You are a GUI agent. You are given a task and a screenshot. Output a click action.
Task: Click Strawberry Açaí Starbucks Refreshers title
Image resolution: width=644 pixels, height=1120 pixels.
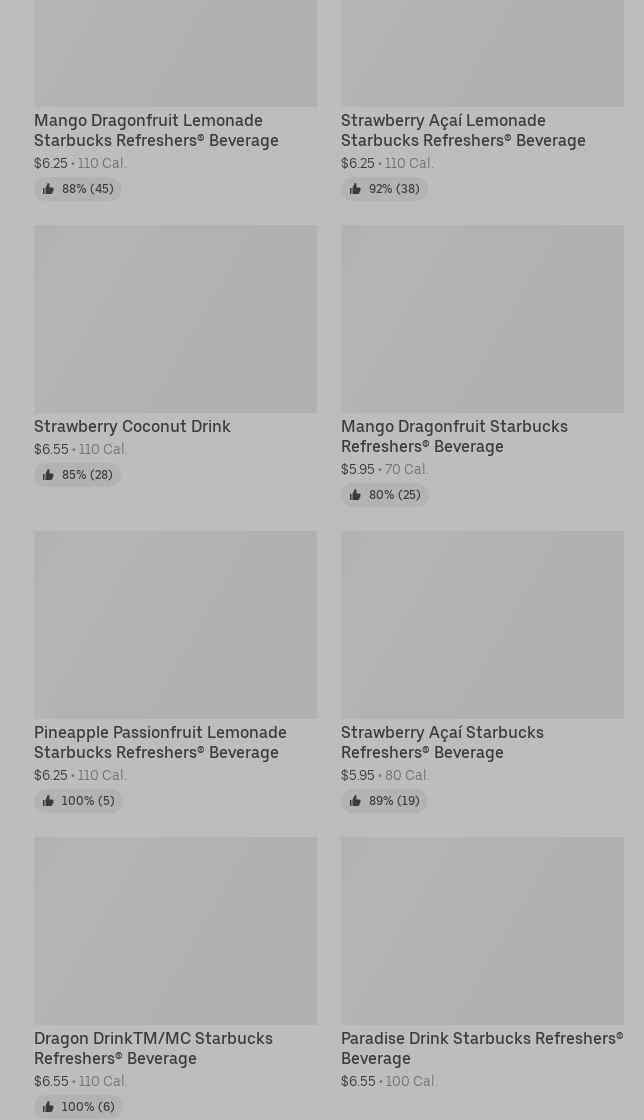443,742
